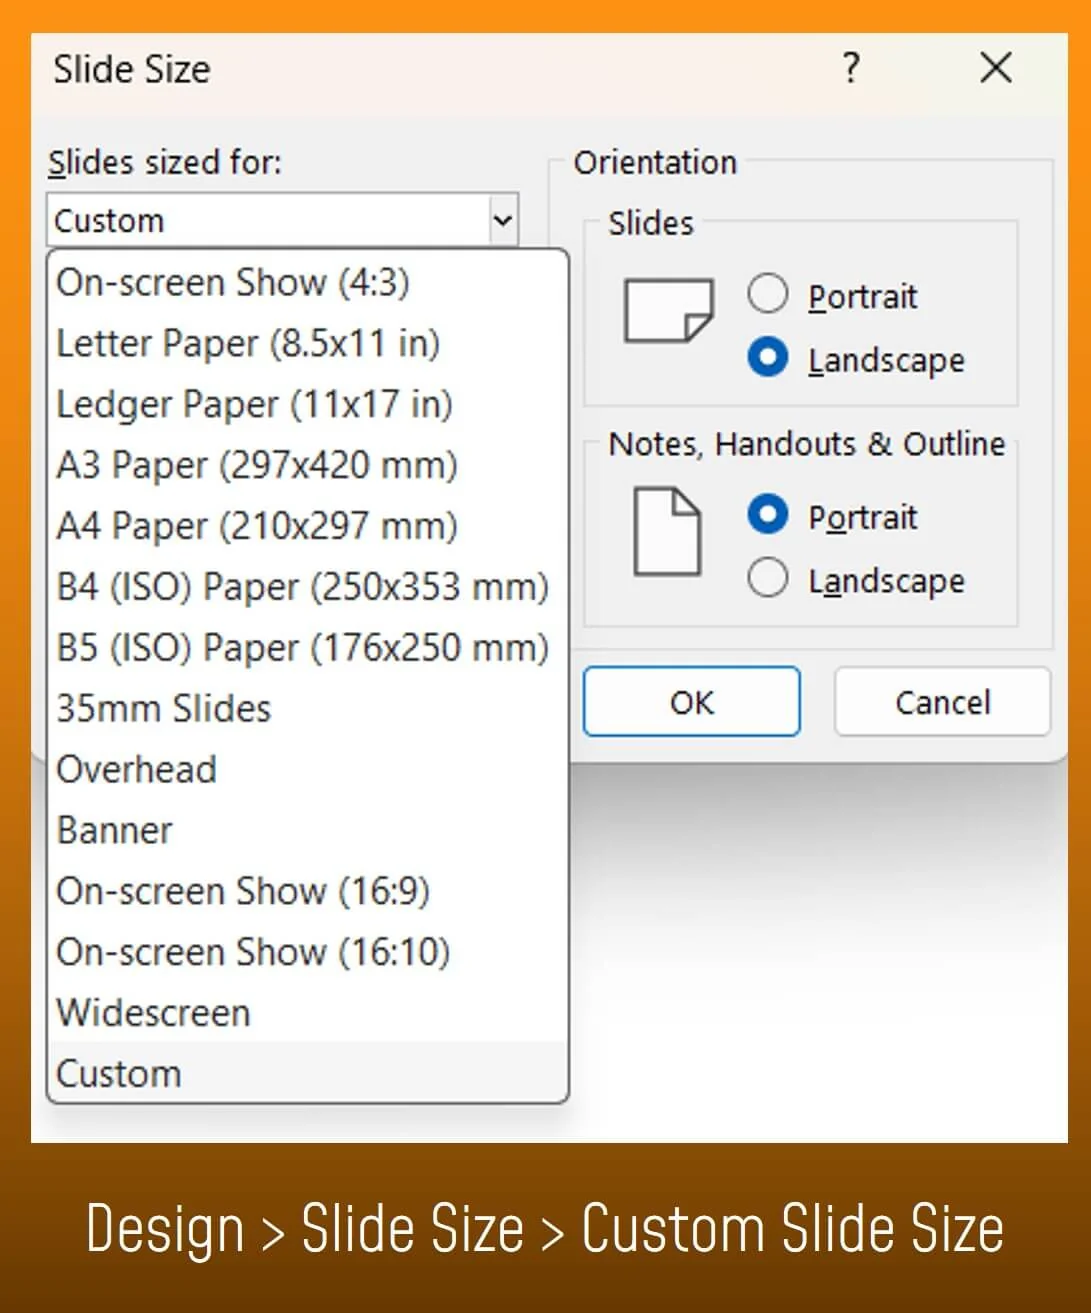
Task: Select Custom at the bottom of list
Action: [308, 1073]
